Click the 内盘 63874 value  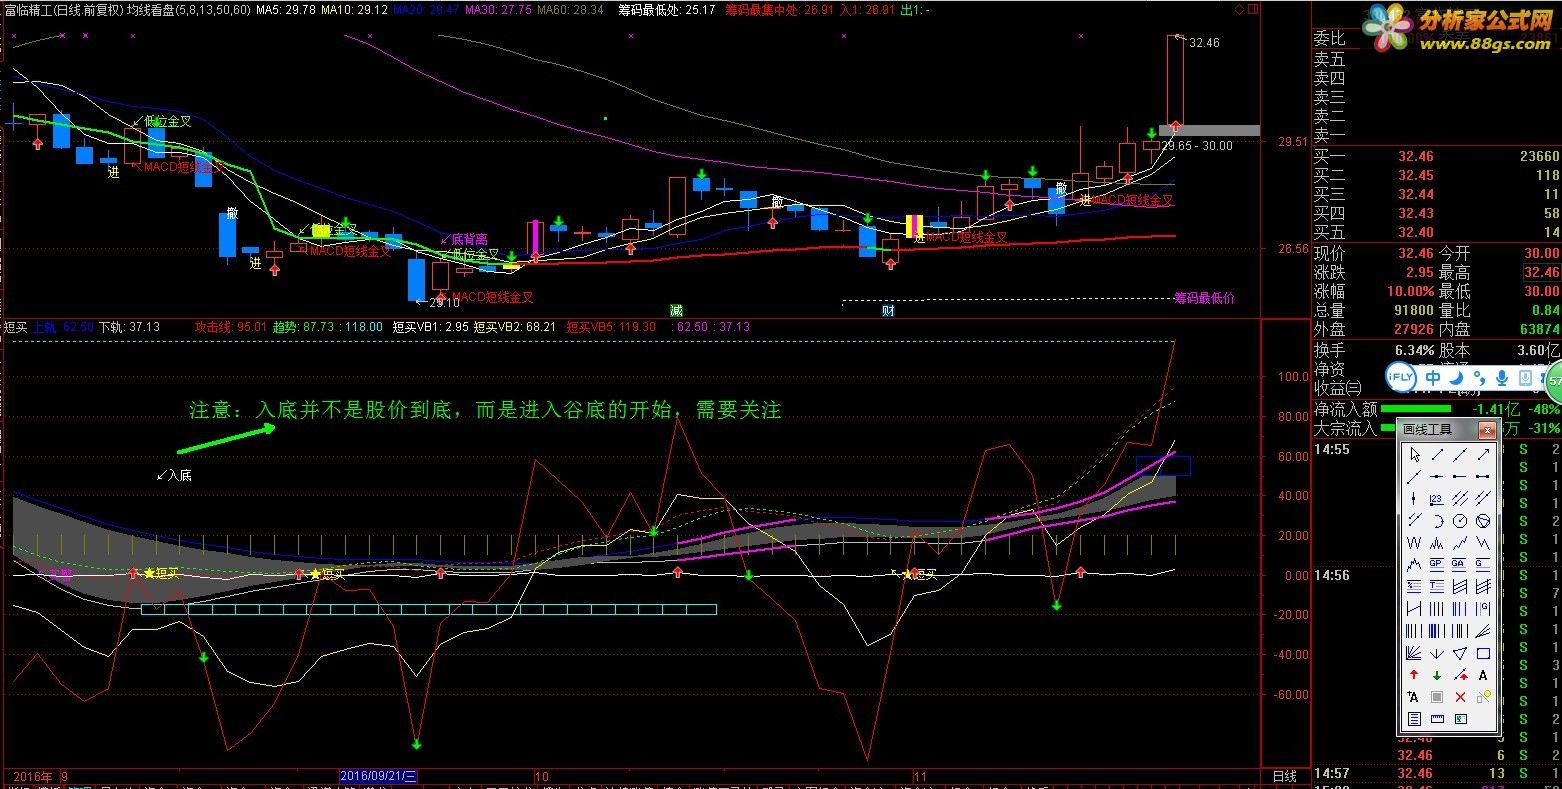click(1539, 329)
